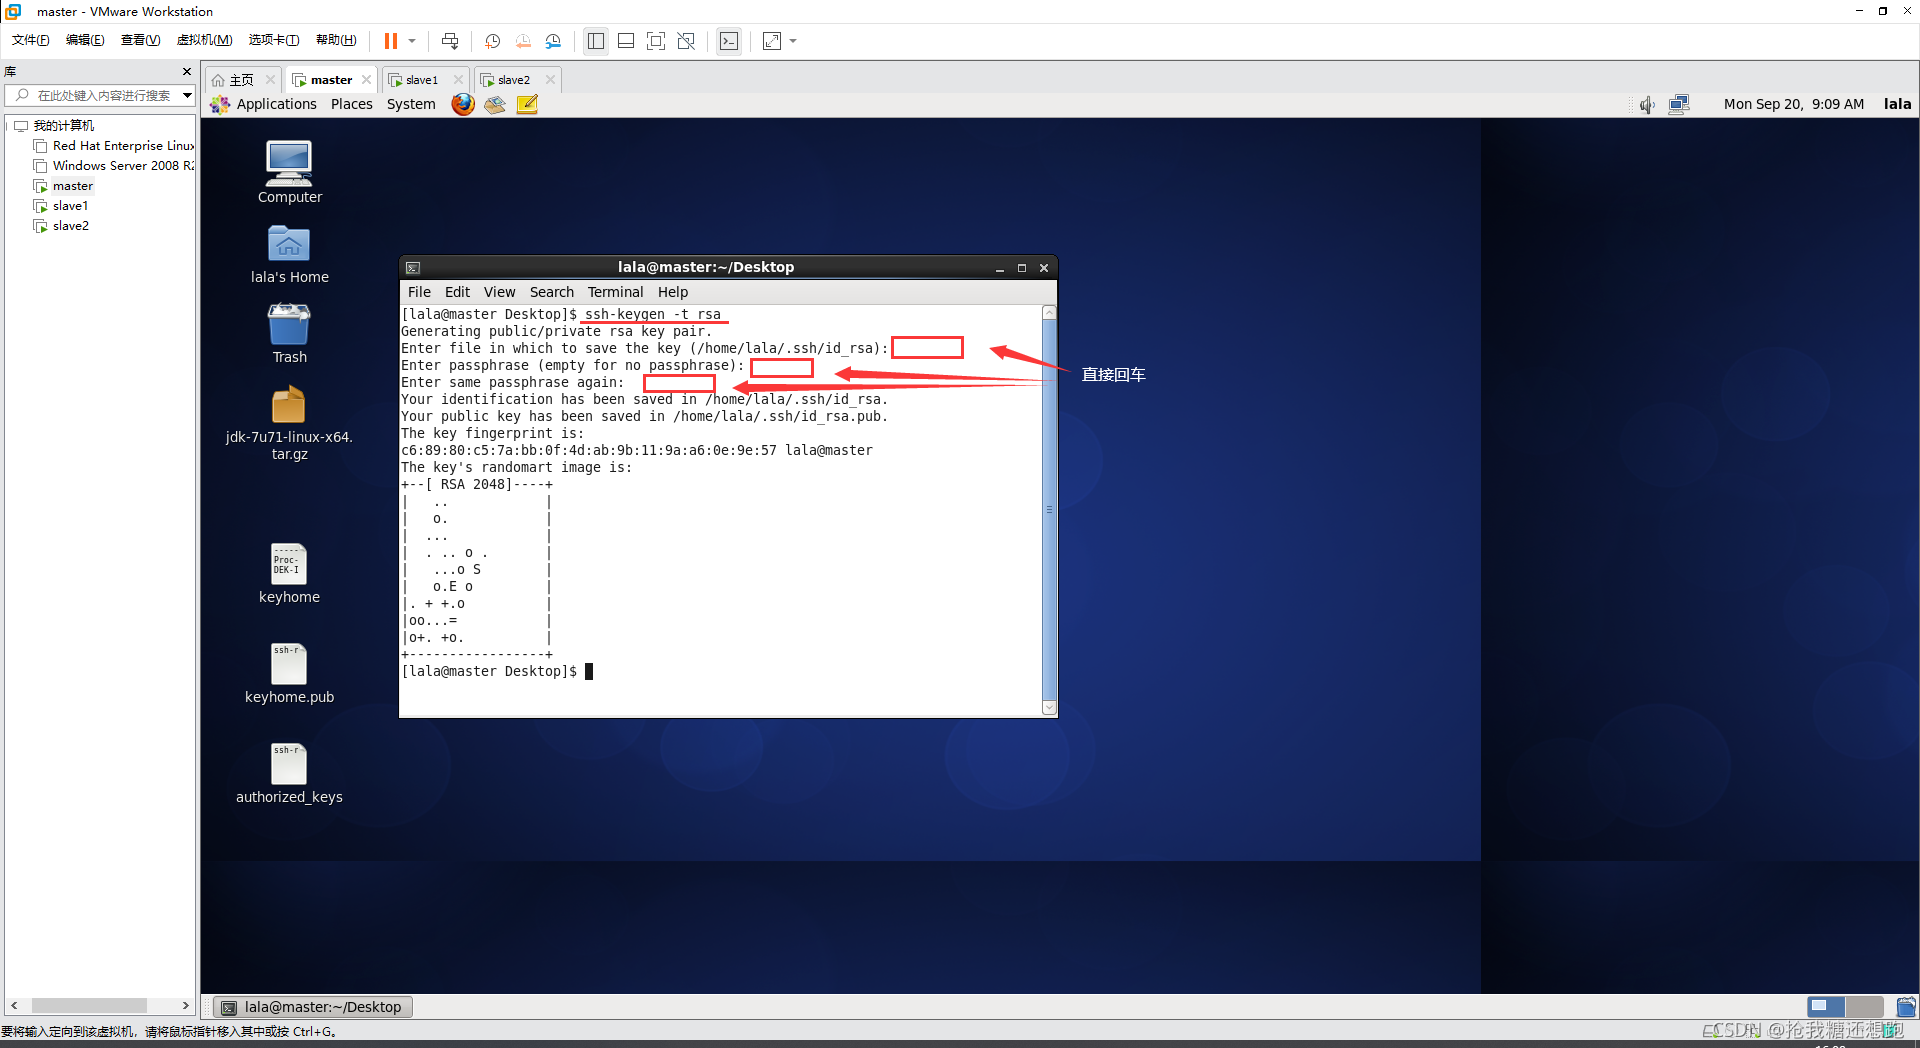1920x1048 pixels.
Task: Click the terminal vertical scrollbar
Action: pyautogui.click(x=1049, y=510)
